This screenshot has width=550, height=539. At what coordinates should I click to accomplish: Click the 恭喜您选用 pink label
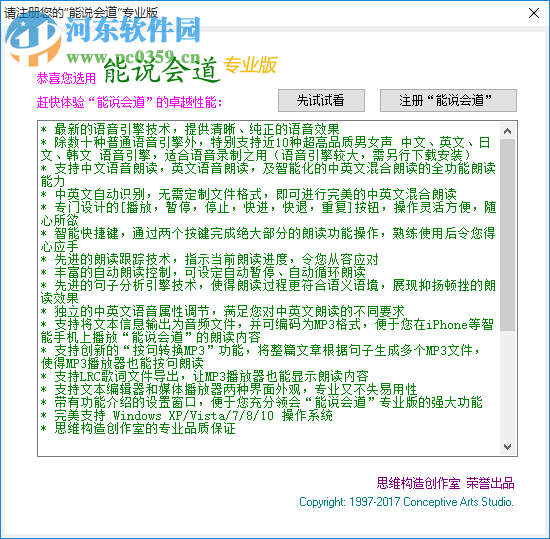pos(66,79)
